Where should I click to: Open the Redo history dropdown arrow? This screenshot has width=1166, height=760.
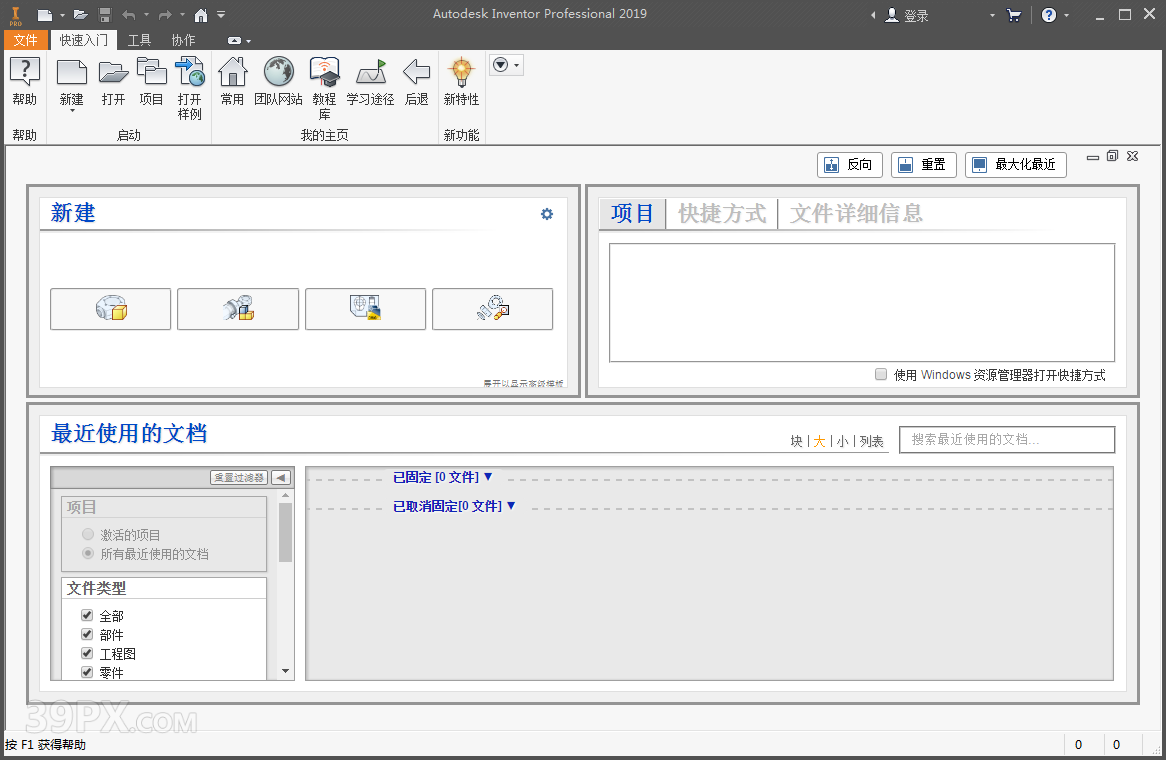182,15
